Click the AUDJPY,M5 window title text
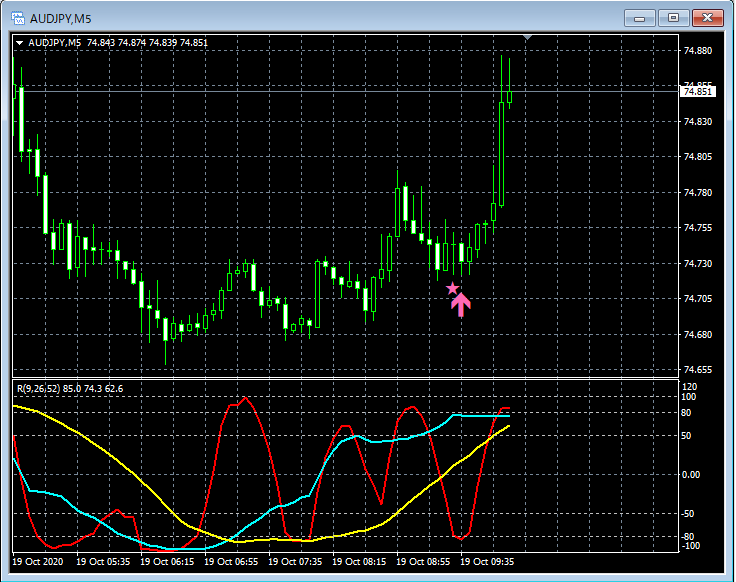Screen dimensions: 736x582 click(61, 19)
